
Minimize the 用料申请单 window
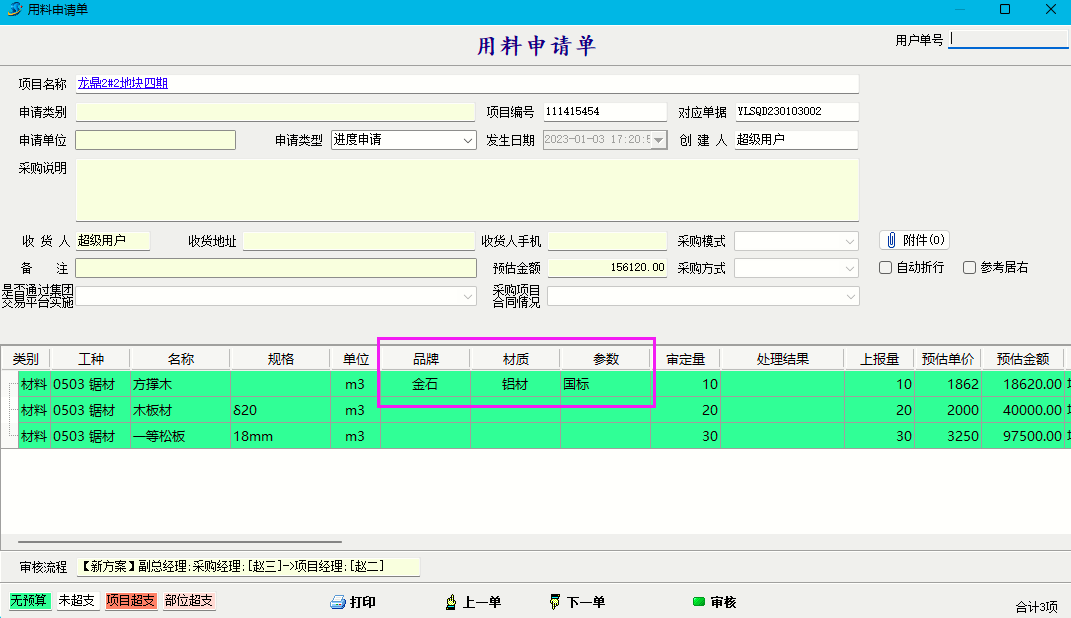(959, 10)
